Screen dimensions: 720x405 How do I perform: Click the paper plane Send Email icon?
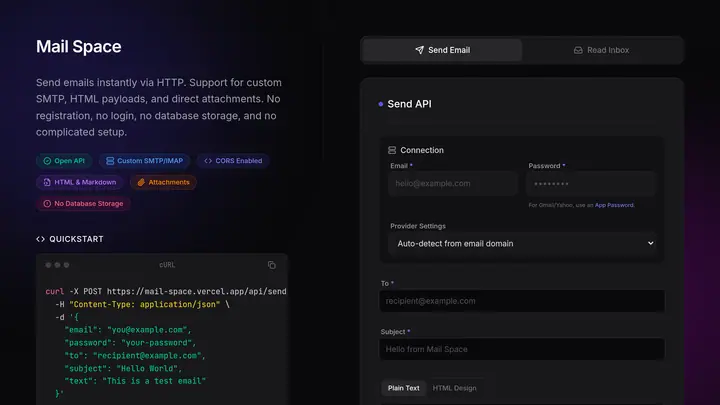pyautogui.click(x=419, y=50)
